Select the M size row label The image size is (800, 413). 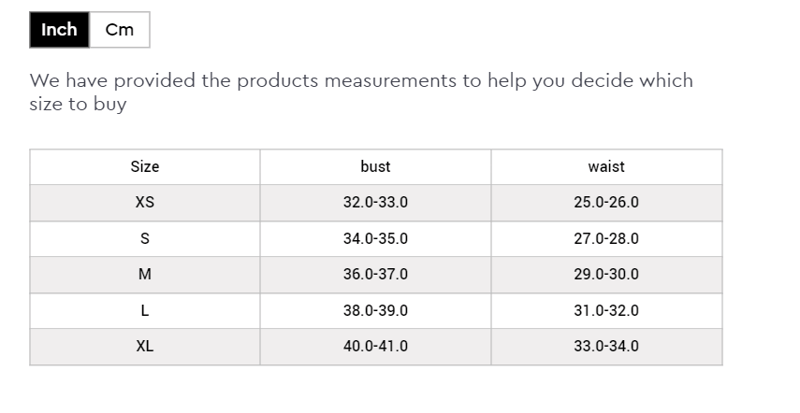[x=145, y=275]
